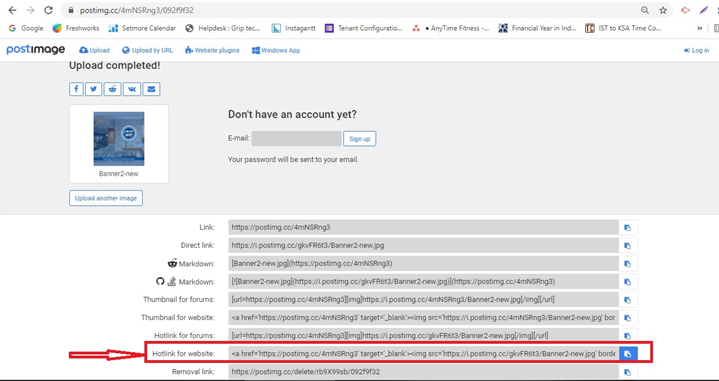Select Thumbnail for website field
The image size is (719, 381).
click(x=424, y=317)
